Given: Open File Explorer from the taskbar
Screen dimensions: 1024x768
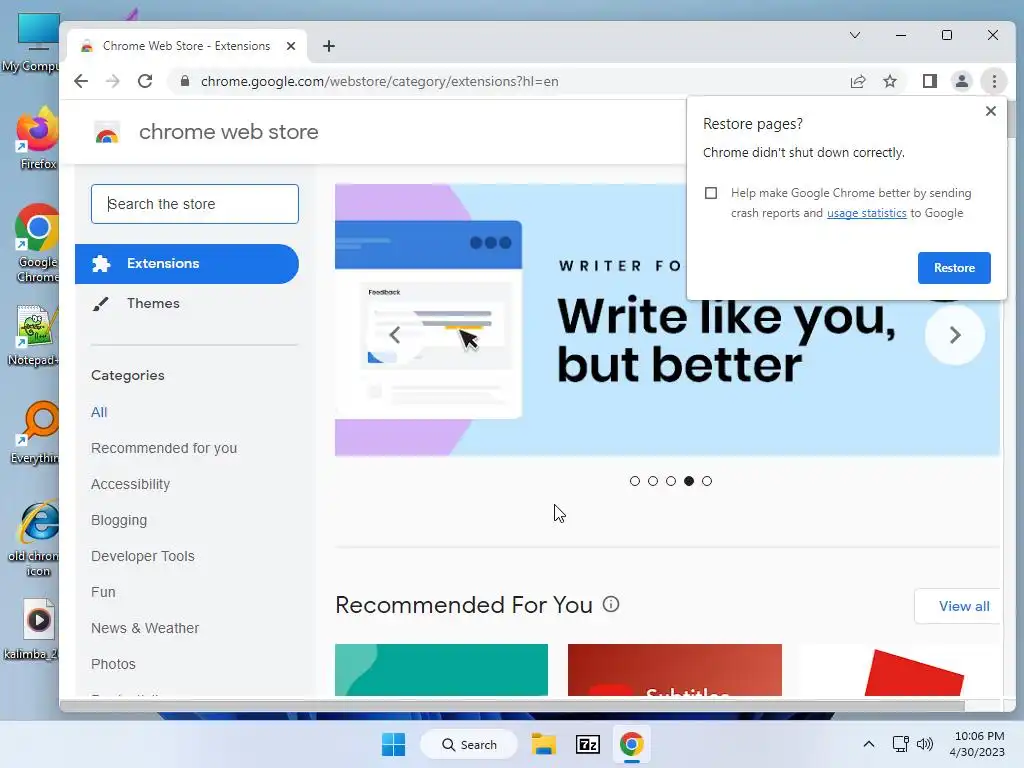Looking at the screenshot, I should [543, 744].
